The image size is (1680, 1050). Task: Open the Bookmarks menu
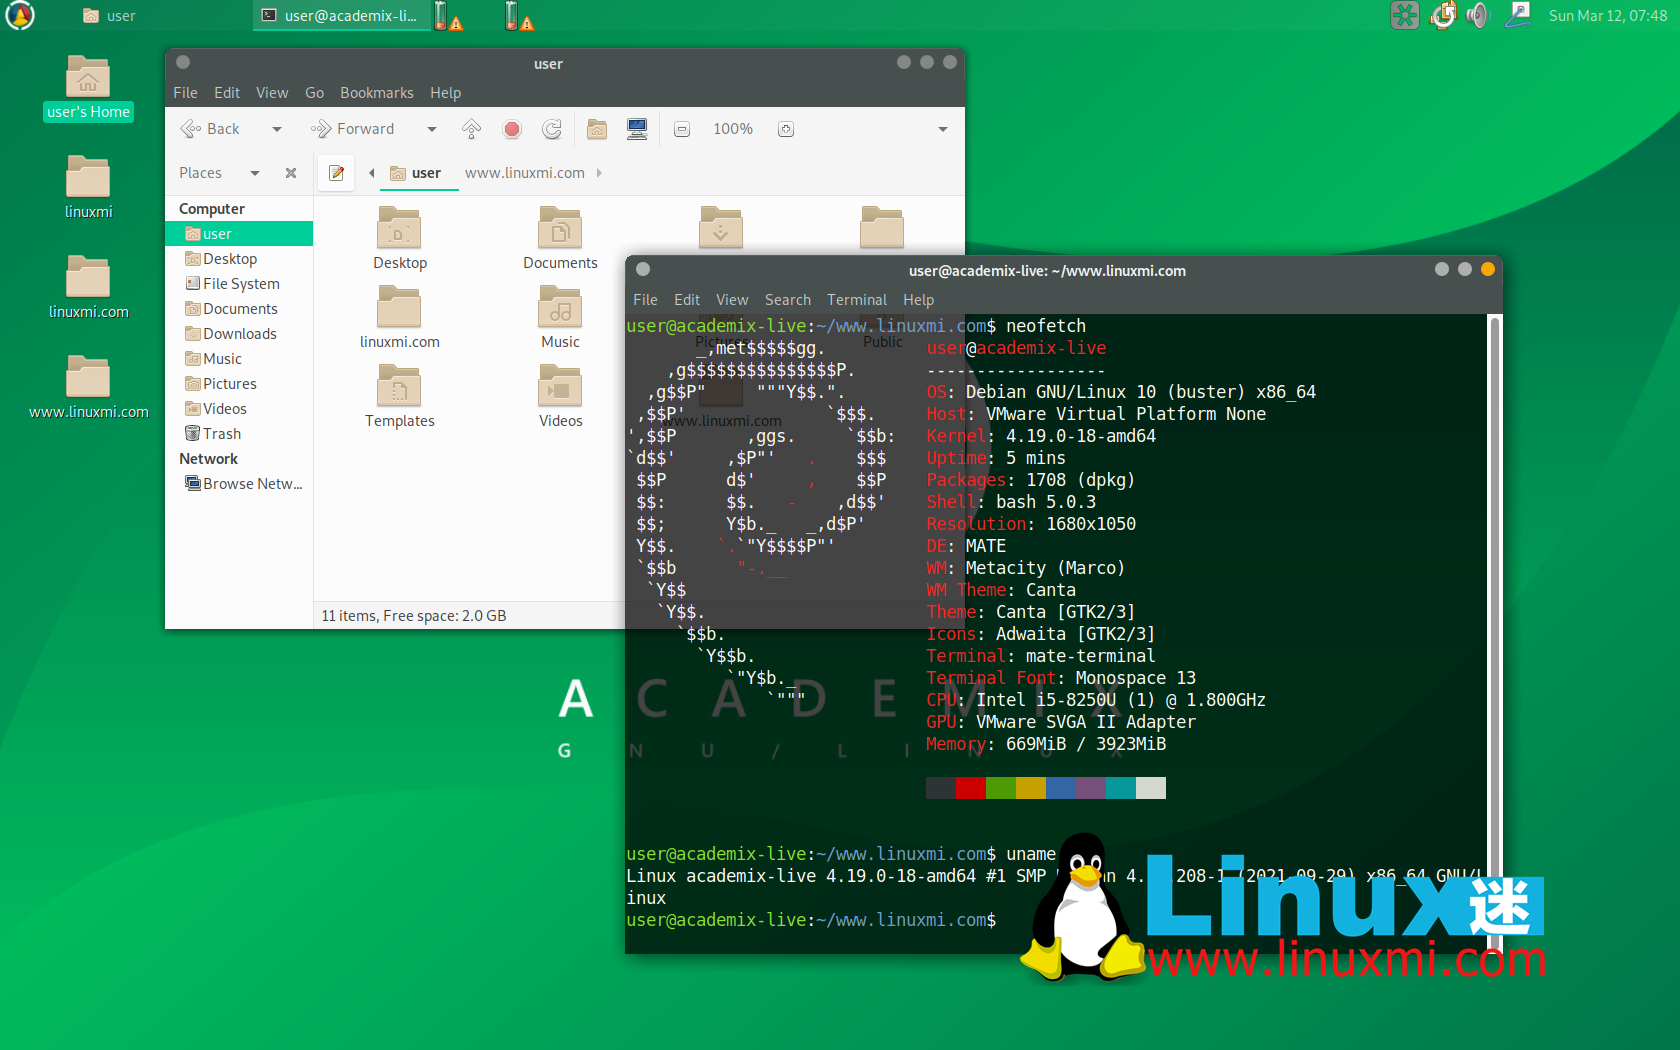(377, 93)
